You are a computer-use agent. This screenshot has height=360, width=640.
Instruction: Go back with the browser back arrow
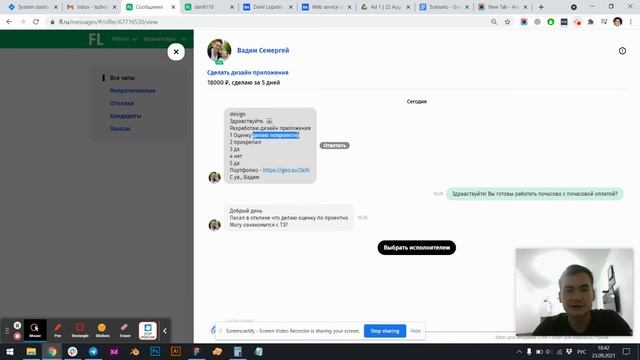(x=9, y=22)
